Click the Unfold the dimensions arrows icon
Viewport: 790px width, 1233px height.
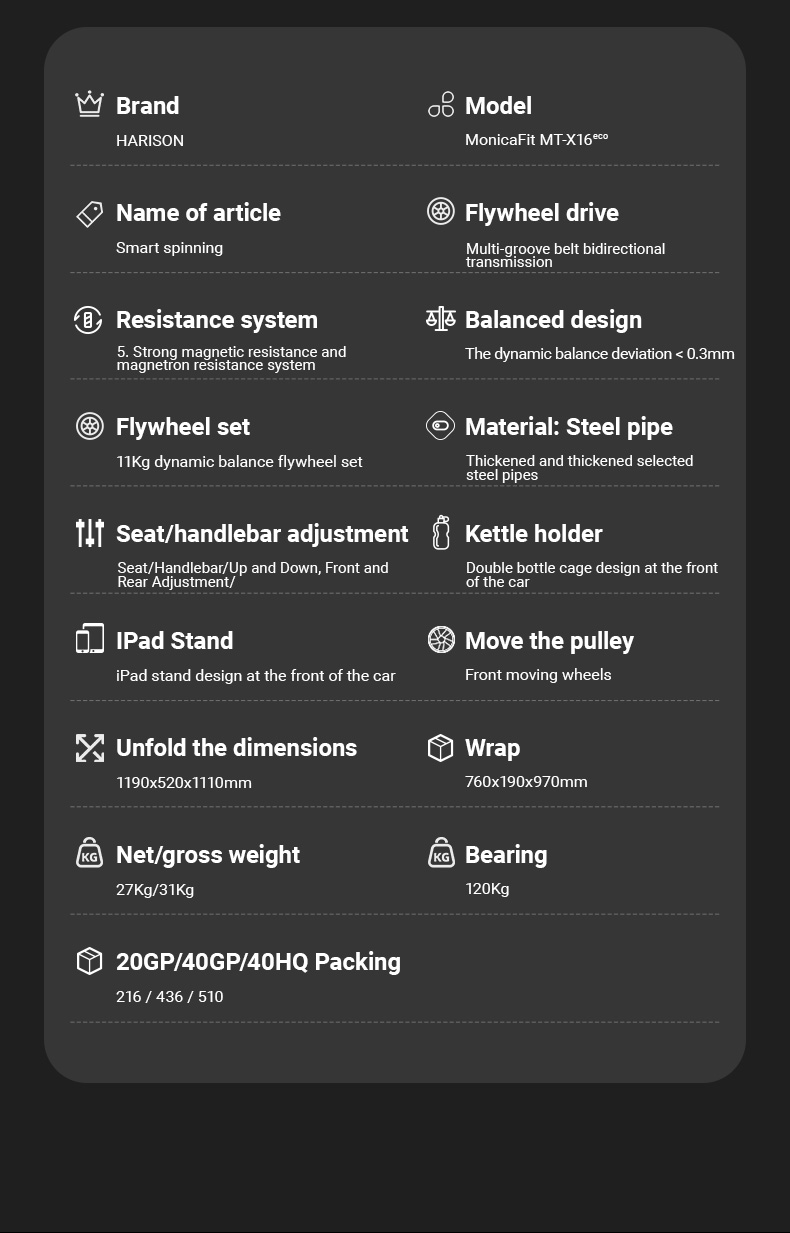90,747
